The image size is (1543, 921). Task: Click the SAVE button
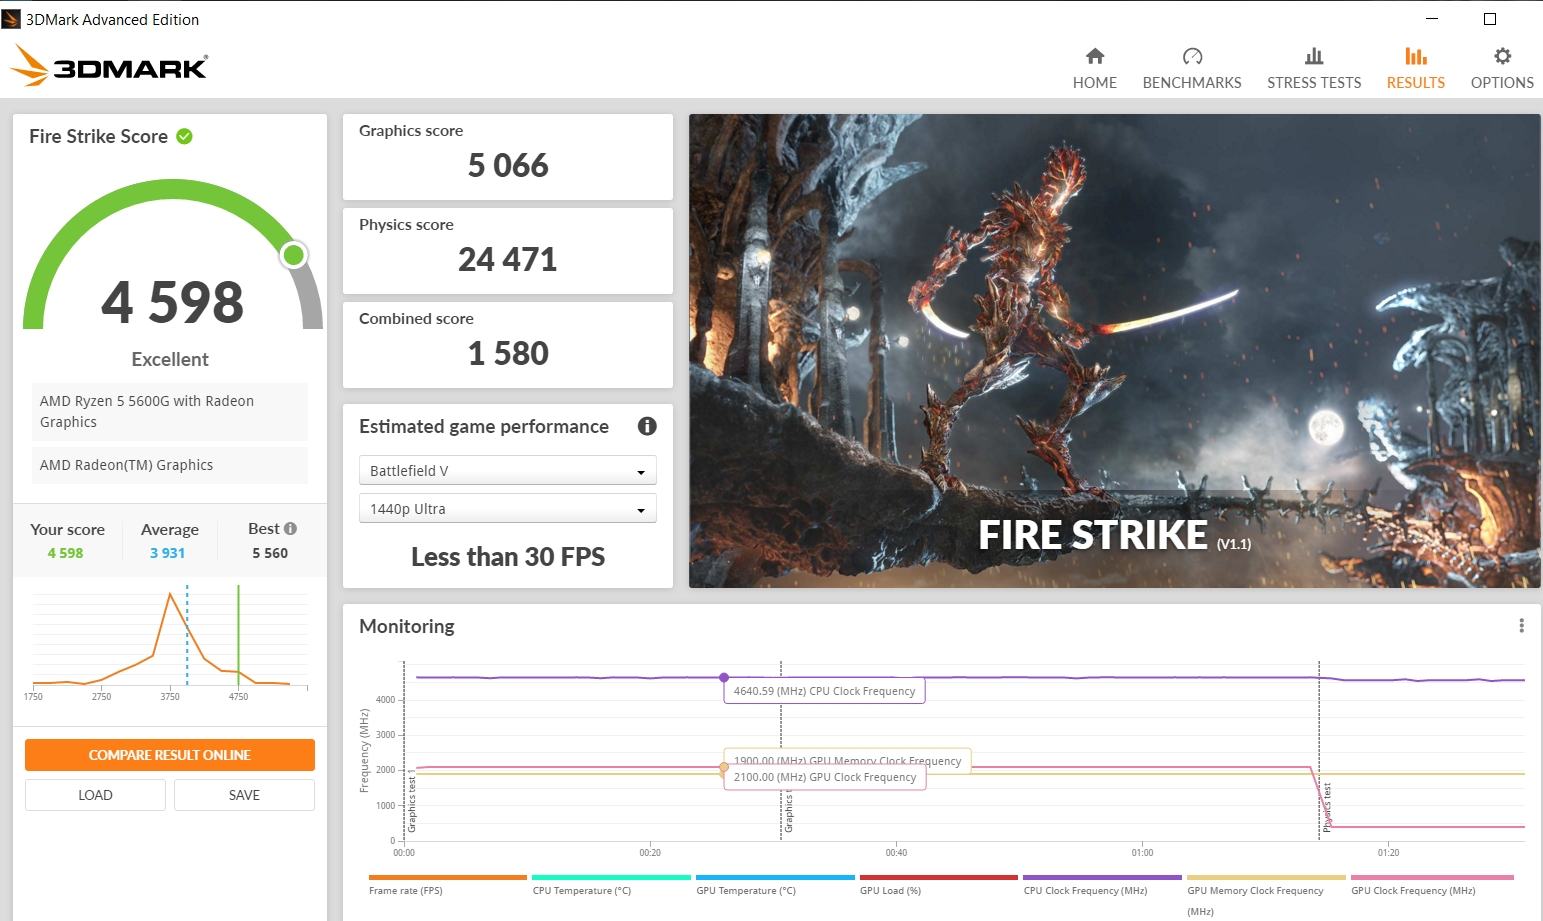244,795
